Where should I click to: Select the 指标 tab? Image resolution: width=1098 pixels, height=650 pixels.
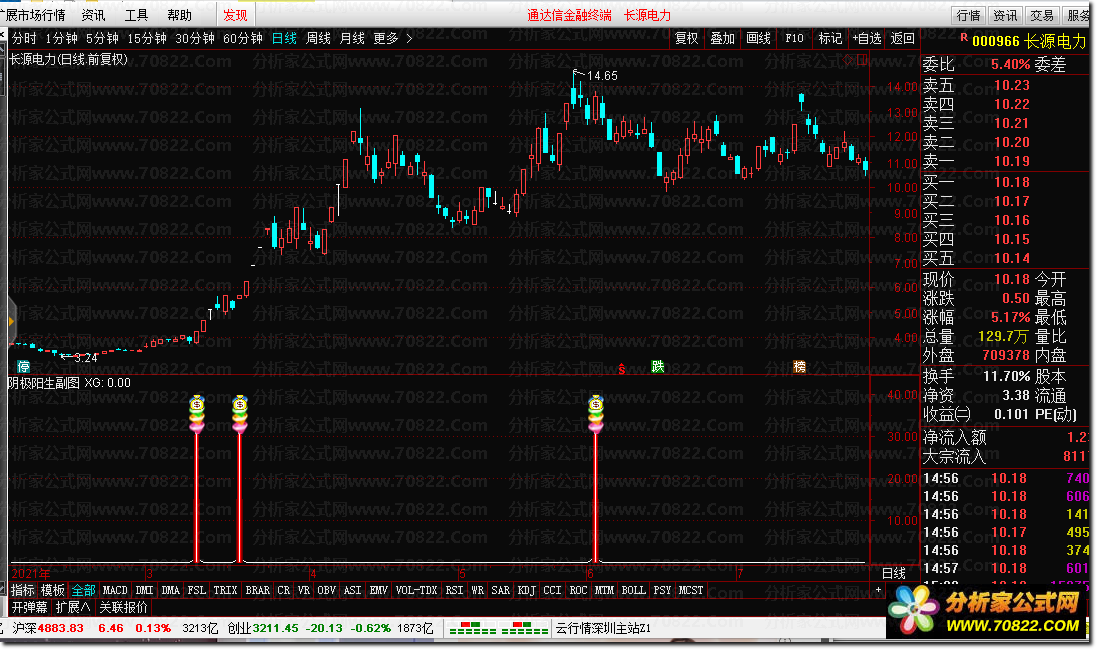point(22,590)
